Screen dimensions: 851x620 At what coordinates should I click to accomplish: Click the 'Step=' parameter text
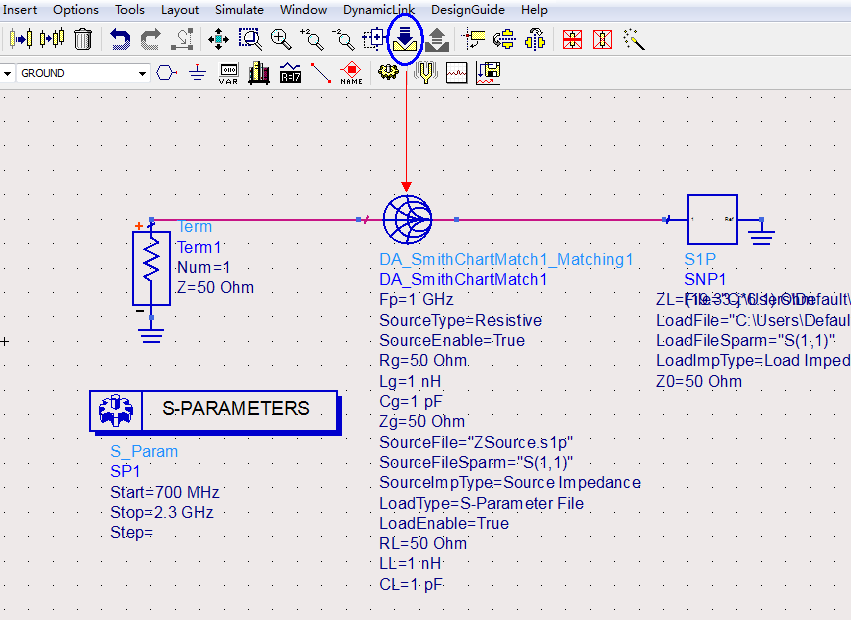131,533
